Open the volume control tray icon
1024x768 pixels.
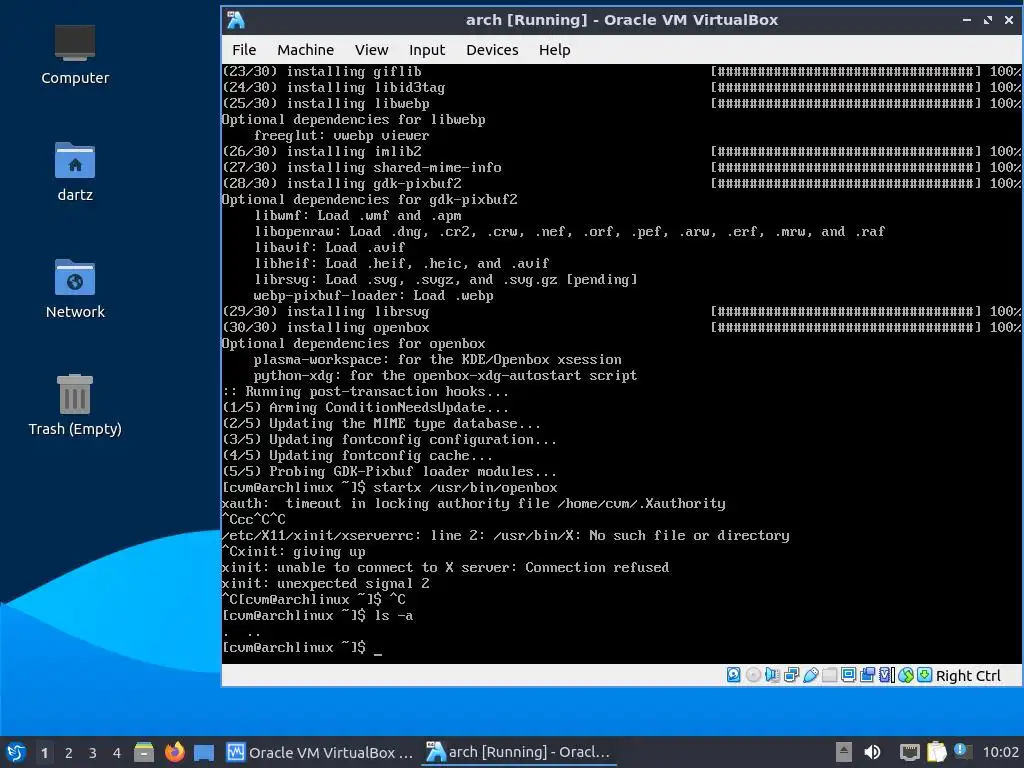click(x=872, y=752)
